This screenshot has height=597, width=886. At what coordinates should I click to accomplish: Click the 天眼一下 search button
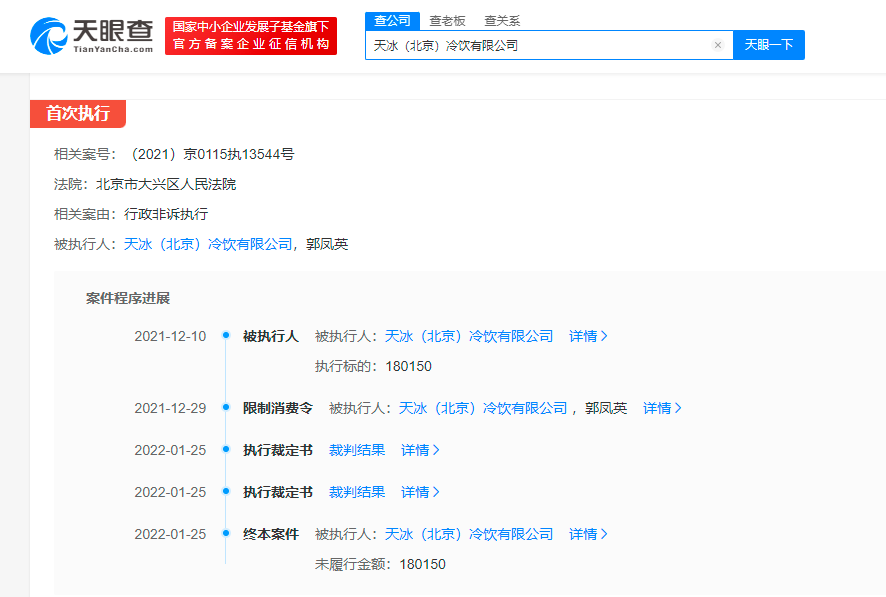tap(768, 45)
